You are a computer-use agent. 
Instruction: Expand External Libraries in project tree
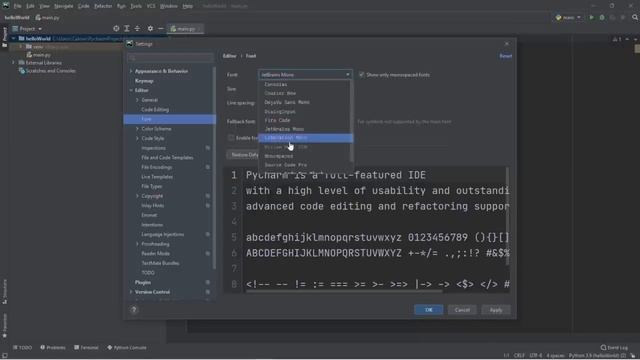pos(13,63)
